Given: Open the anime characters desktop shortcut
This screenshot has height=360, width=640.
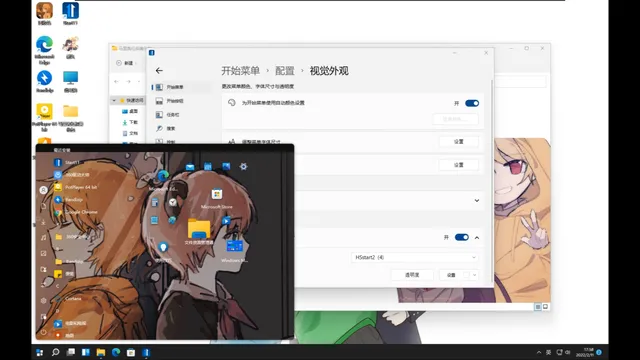Looking at the screenshot, I should 70,47.
